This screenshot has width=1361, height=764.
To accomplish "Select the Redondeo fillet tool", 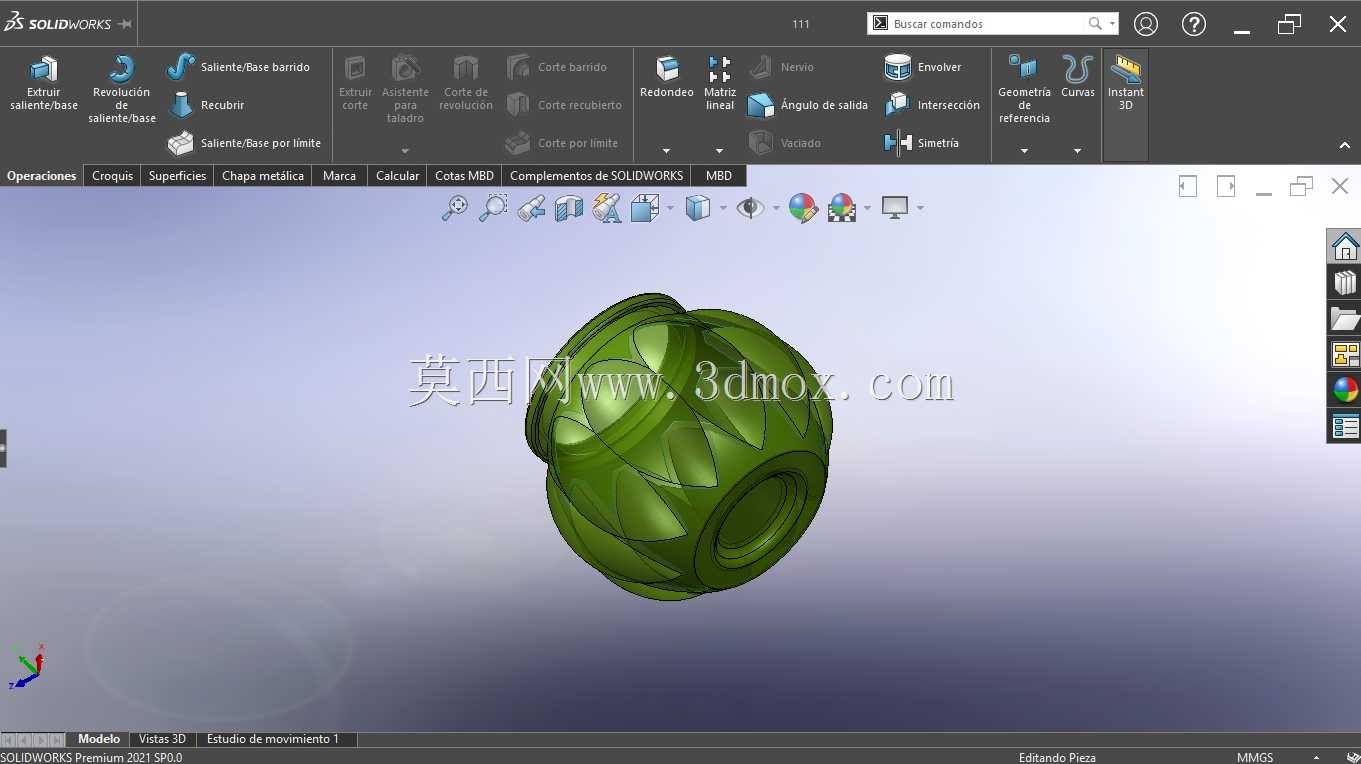I will (667, 77).
